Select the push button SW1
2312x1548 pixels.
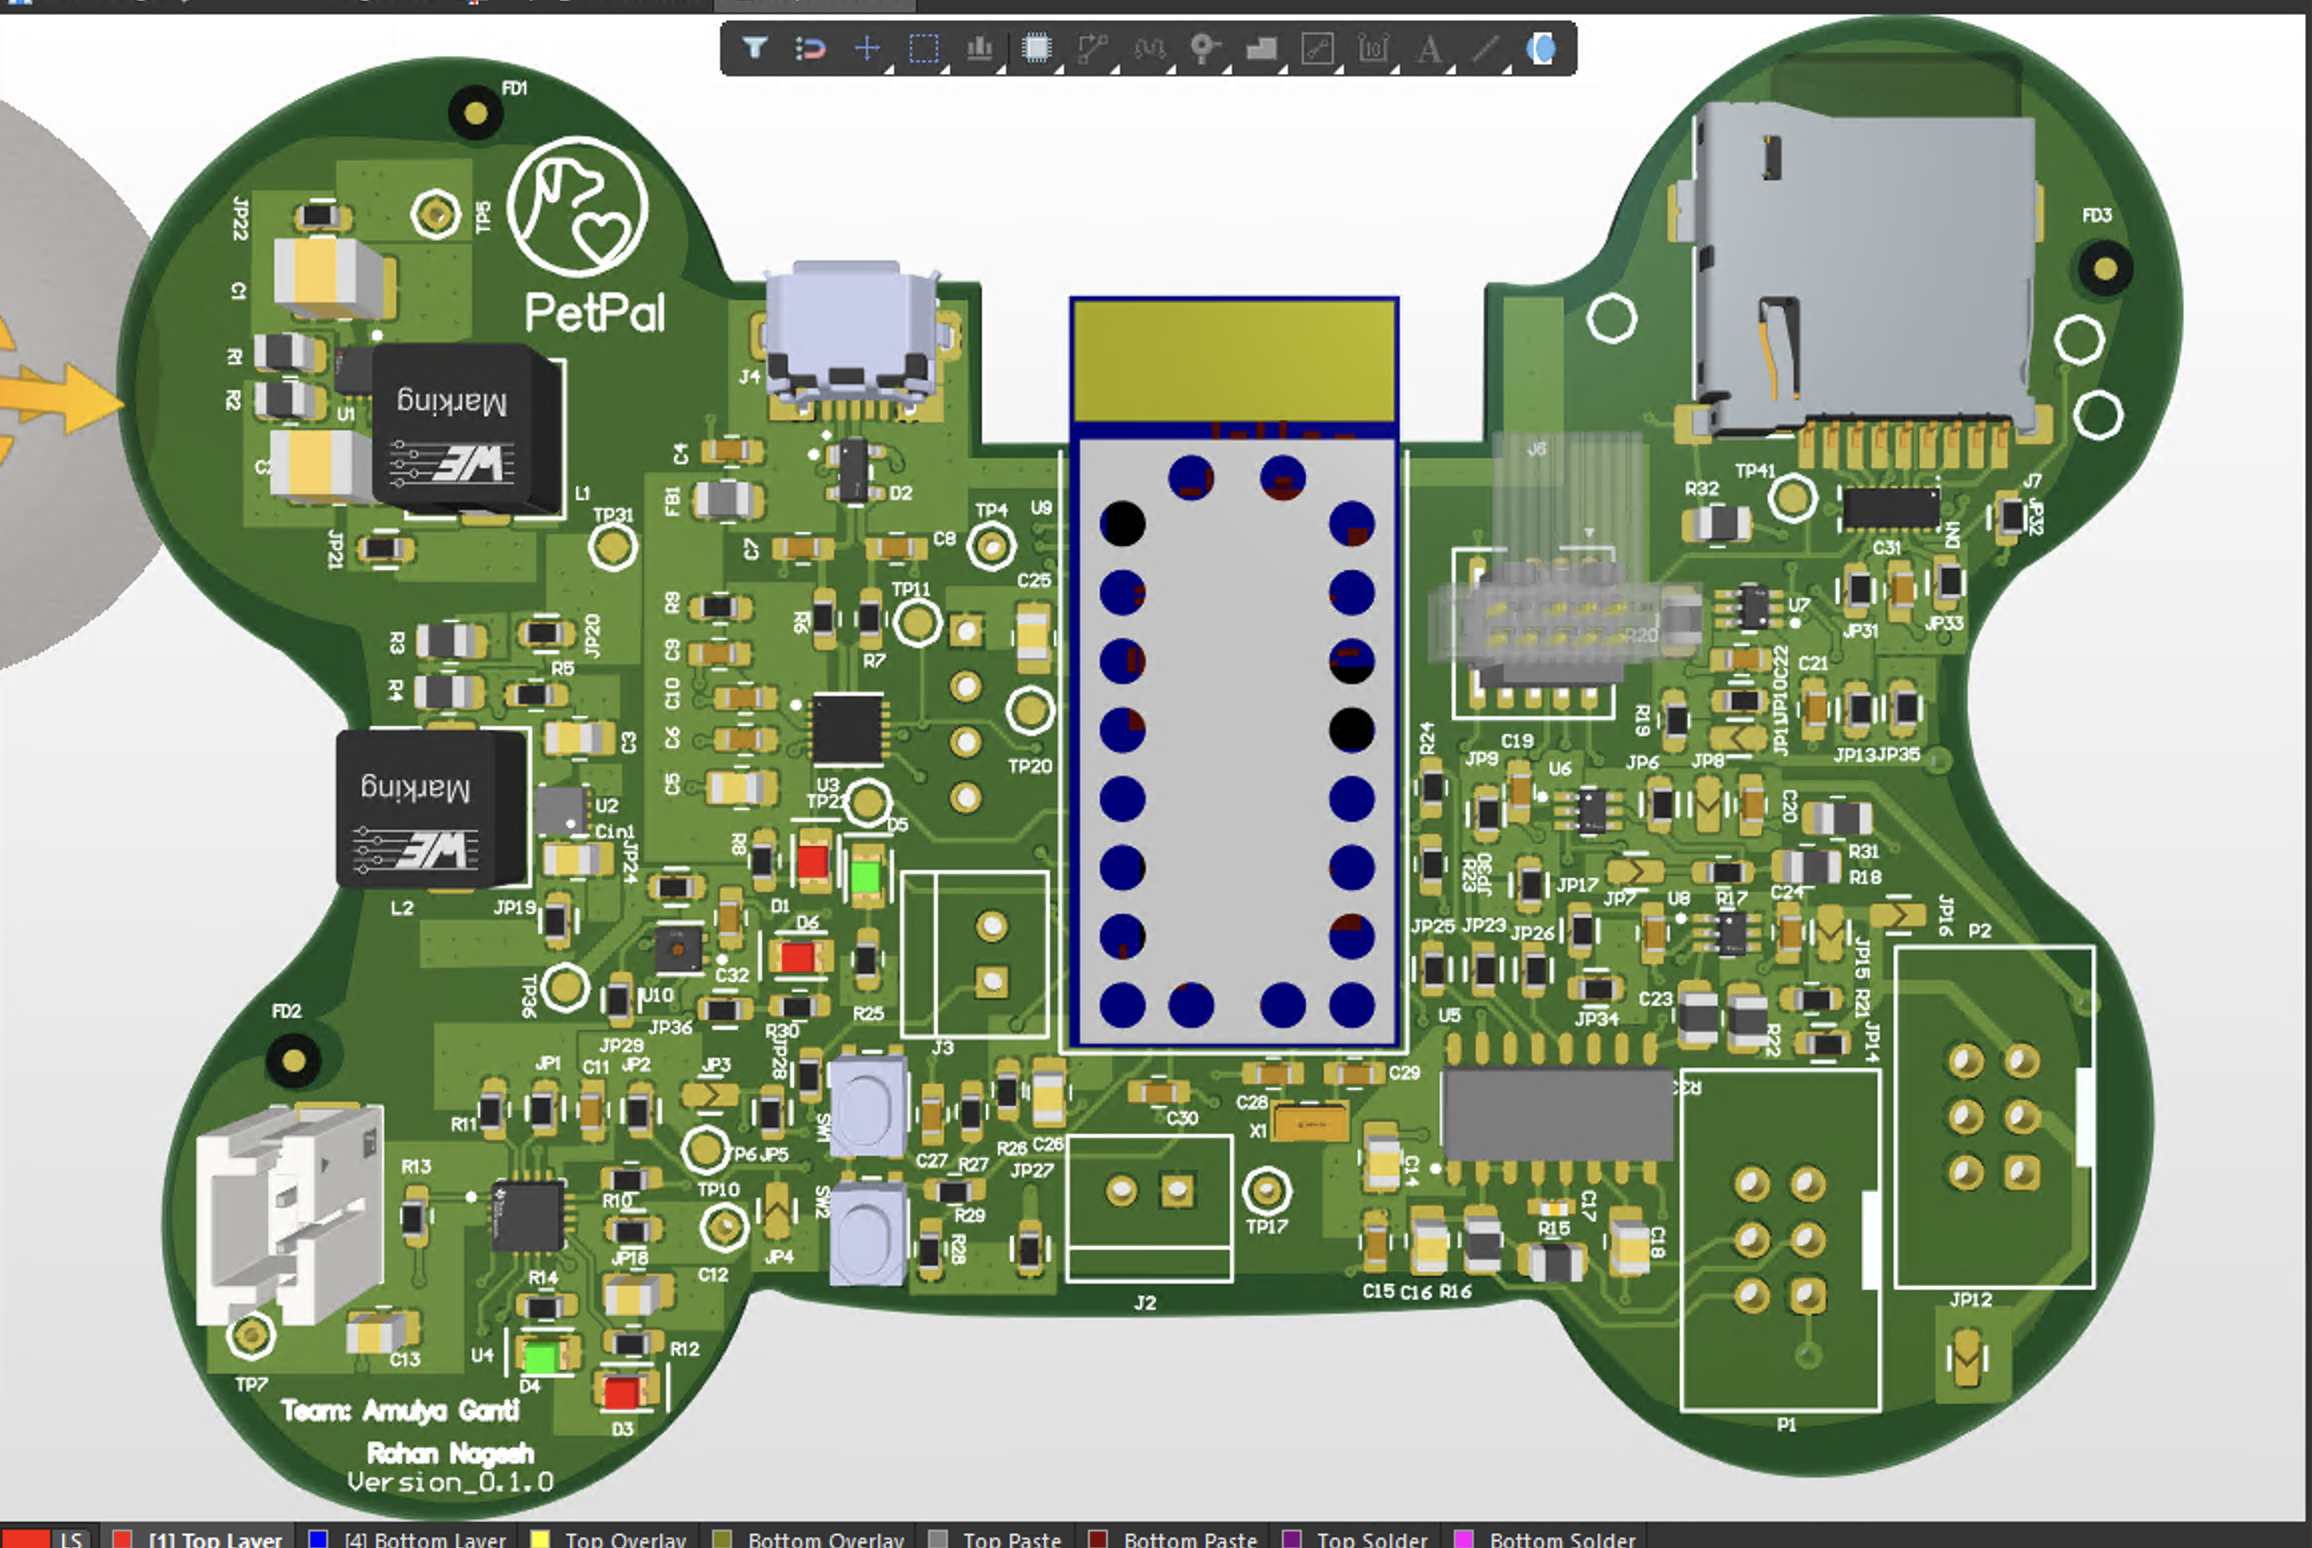(x=868, y=1106)
